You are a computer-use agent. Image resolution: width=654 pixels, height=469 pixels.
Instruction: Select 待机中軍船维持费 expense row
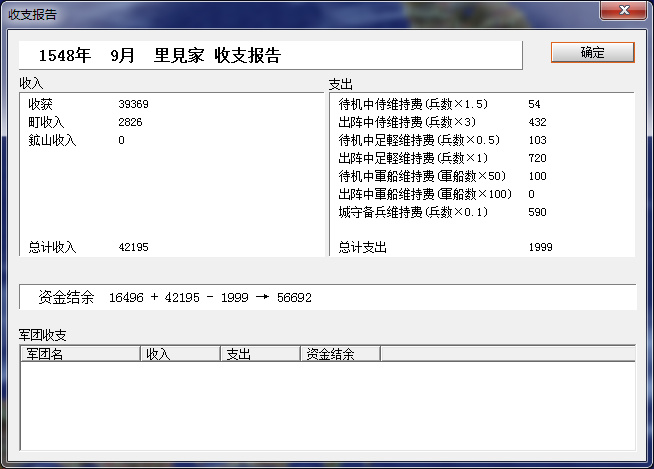tap(442, 176)
